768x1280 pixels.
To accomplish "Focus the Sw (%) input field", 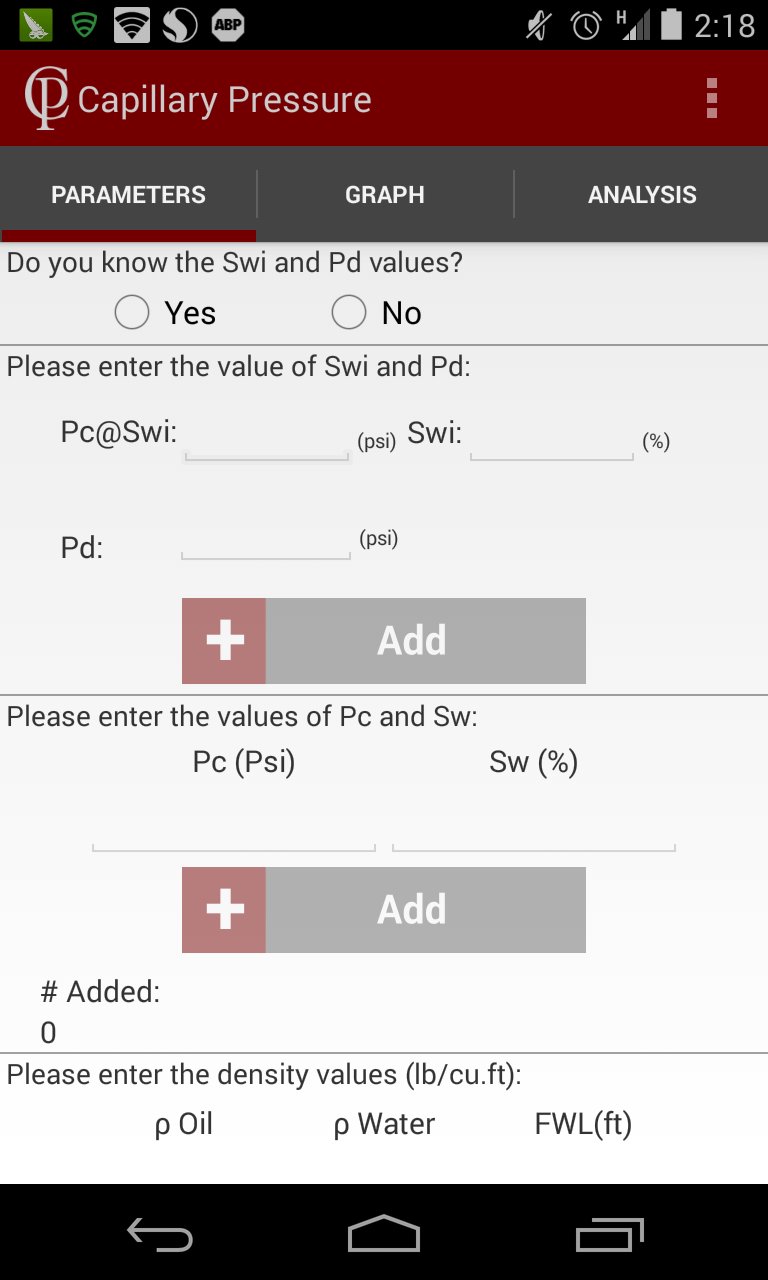I will point(534,832).
